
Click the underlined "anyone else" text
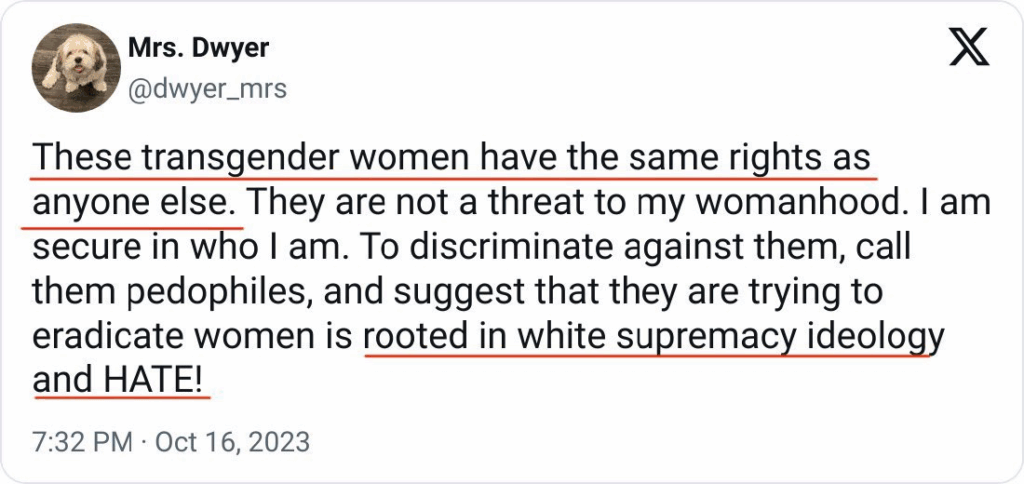point(134,203)
